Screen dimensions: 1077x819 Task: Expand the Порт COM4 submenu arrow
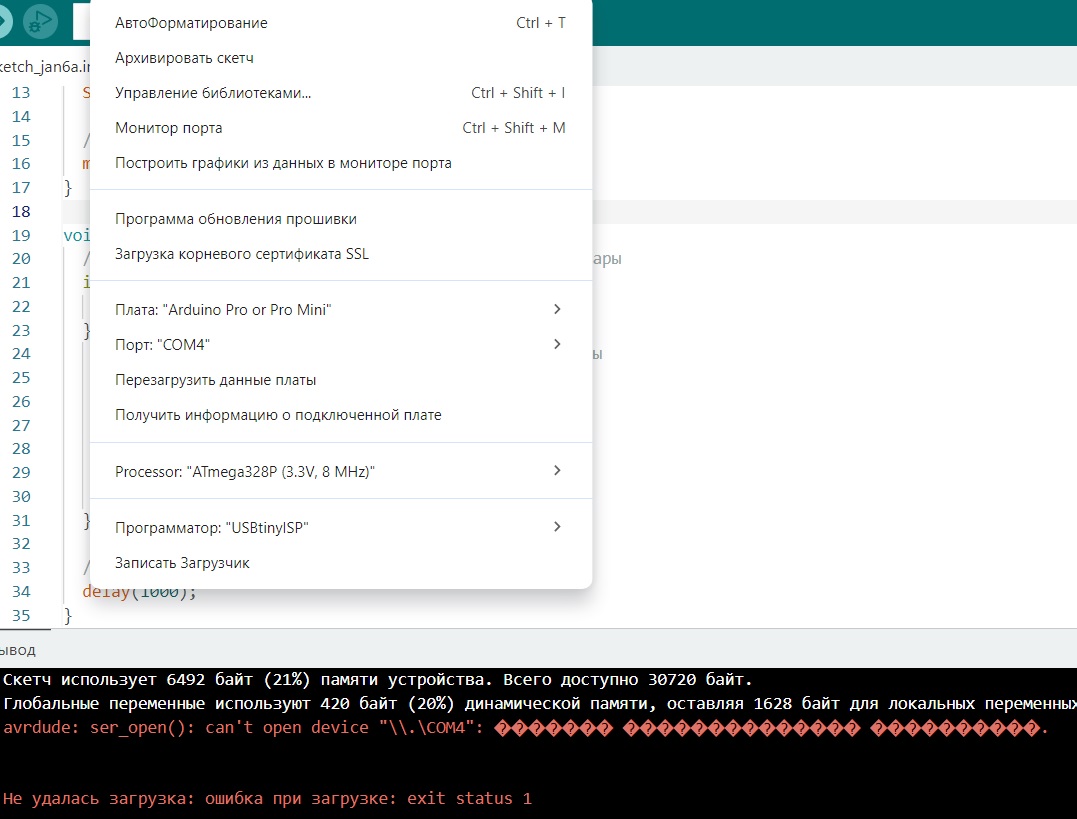(x=557, y=345)
